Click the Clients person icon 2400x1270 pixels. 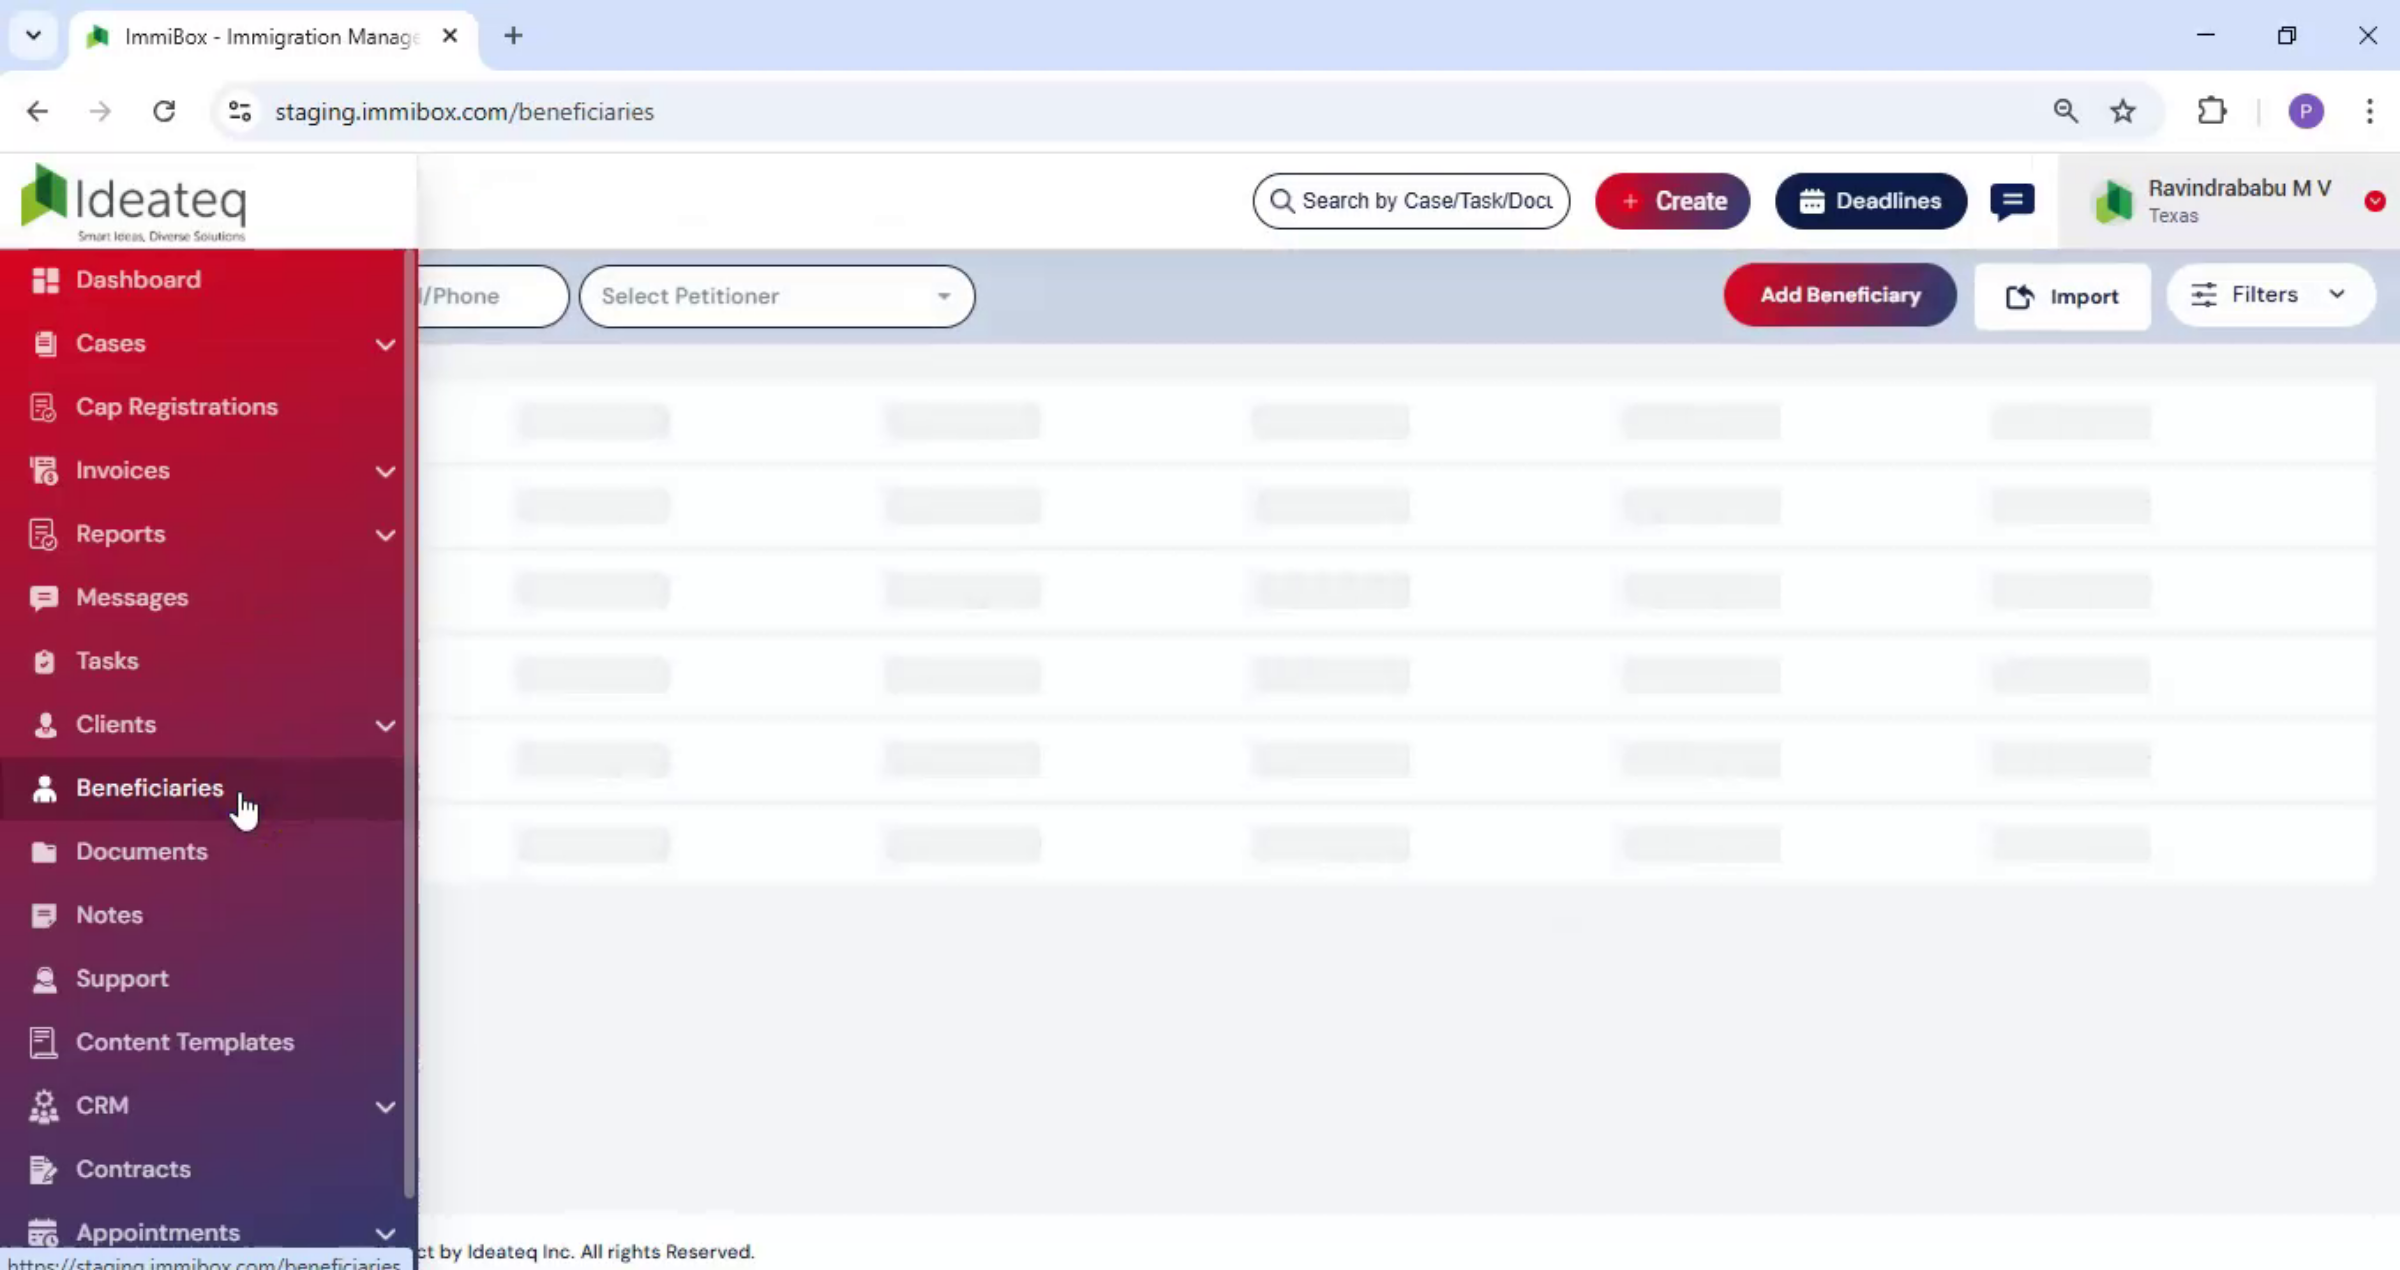click(x=45, y=725)
